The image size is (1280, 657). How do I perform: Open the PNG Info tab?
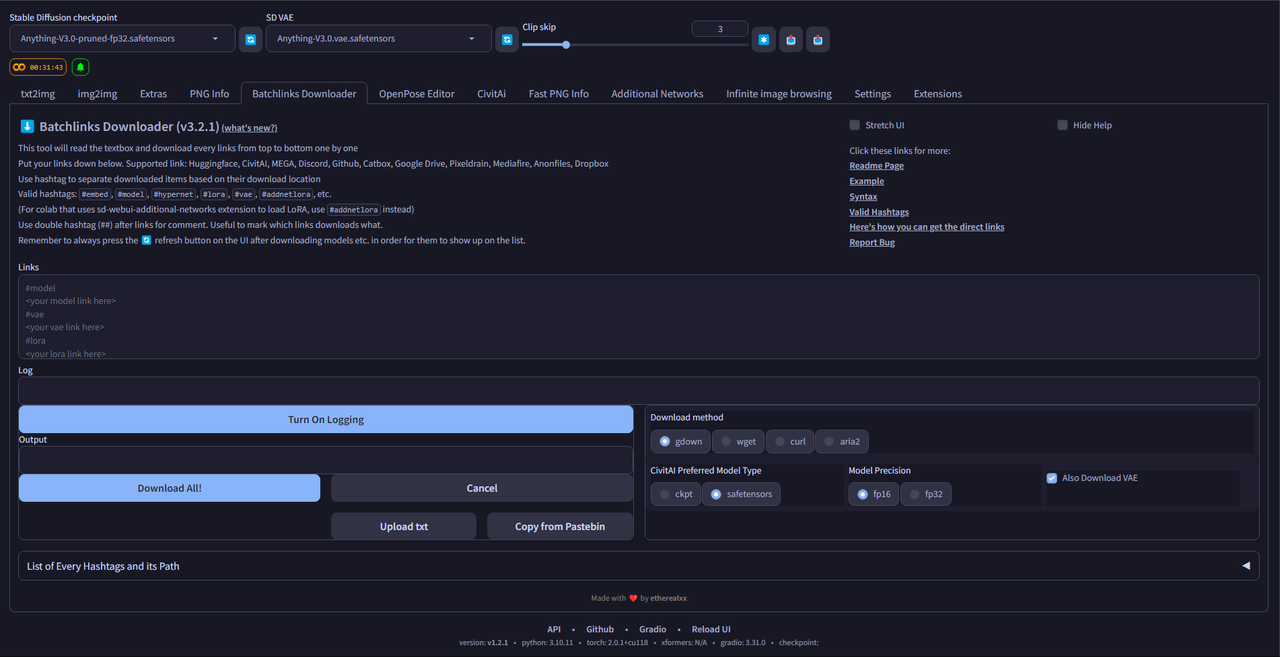click(x=209, y=93)
